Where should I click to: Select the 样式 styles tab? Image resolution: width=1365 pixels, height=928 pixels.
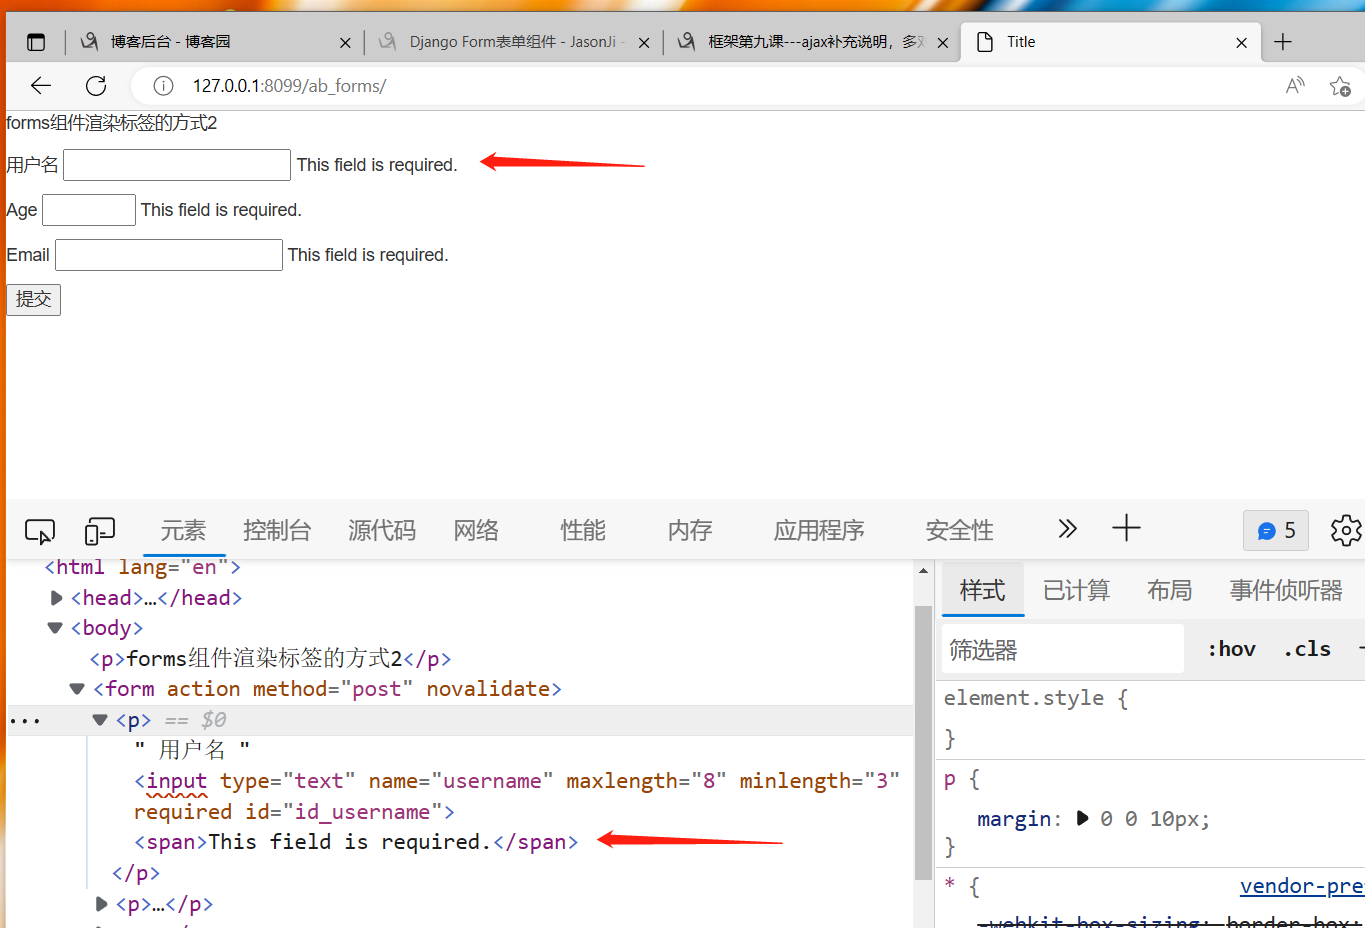pos(982,591)
